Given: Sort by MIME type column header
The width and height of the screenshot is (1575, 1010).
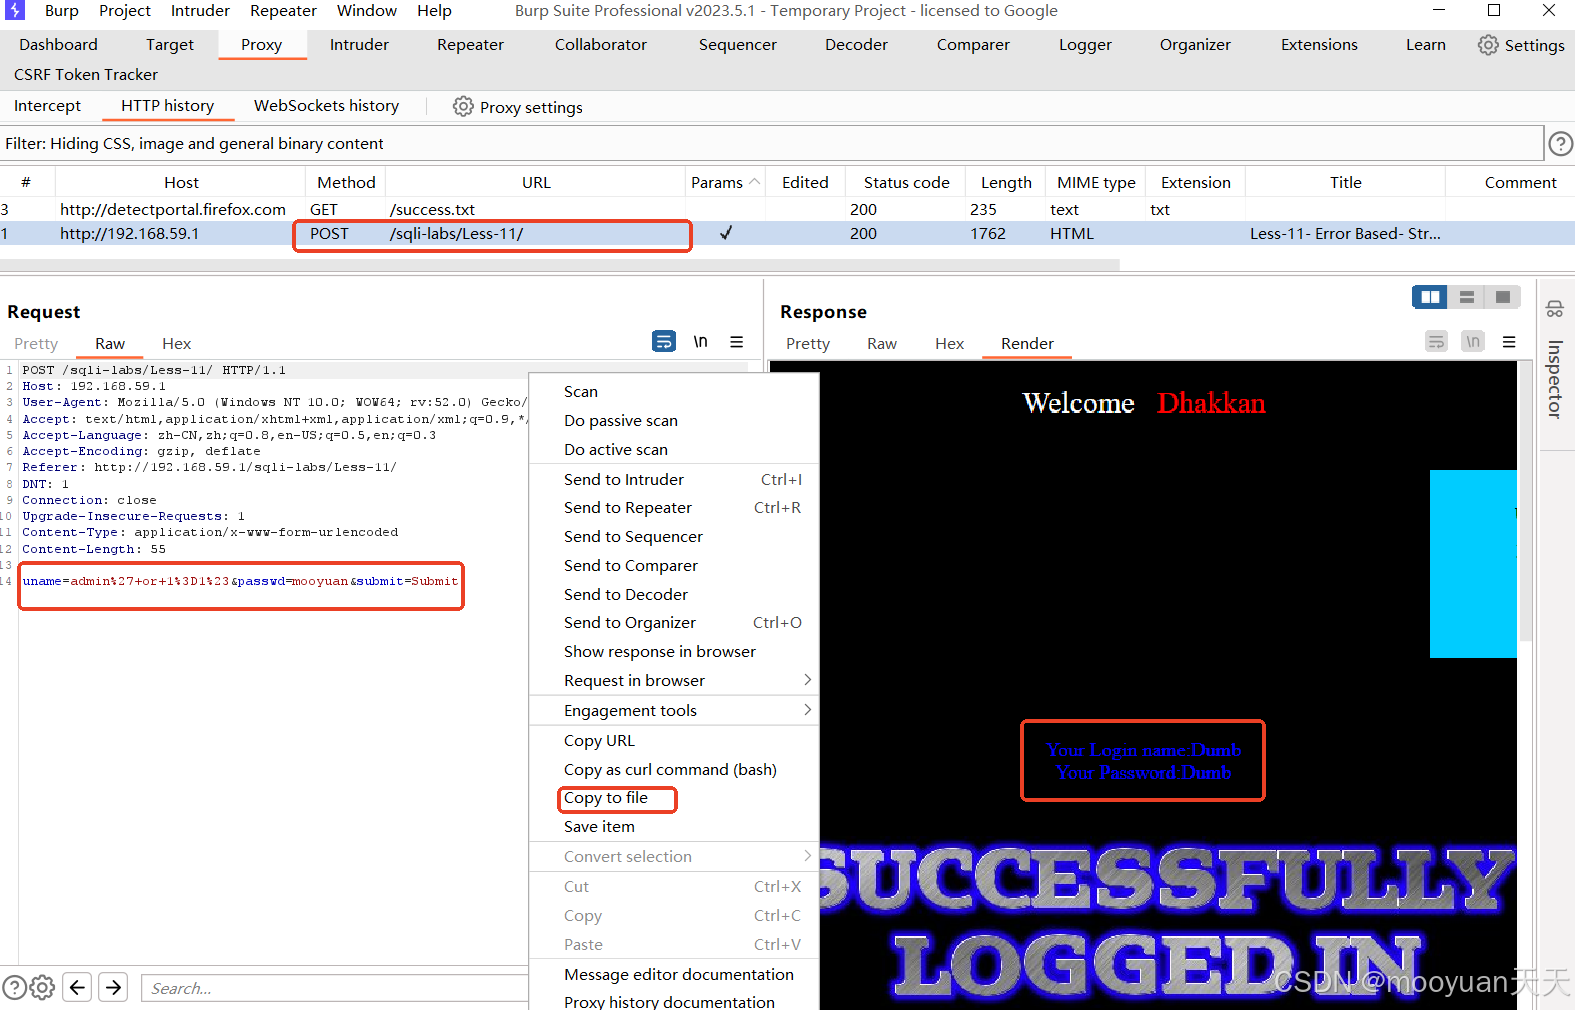Looking at the screenshot, I should 1096,182.
